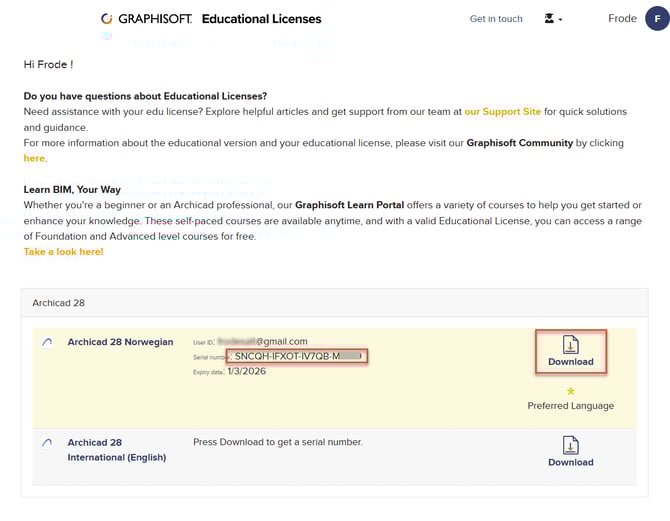
Task: Open the Graphisoft Community here link
Action: pyautogui.click(x=34, y=158)
